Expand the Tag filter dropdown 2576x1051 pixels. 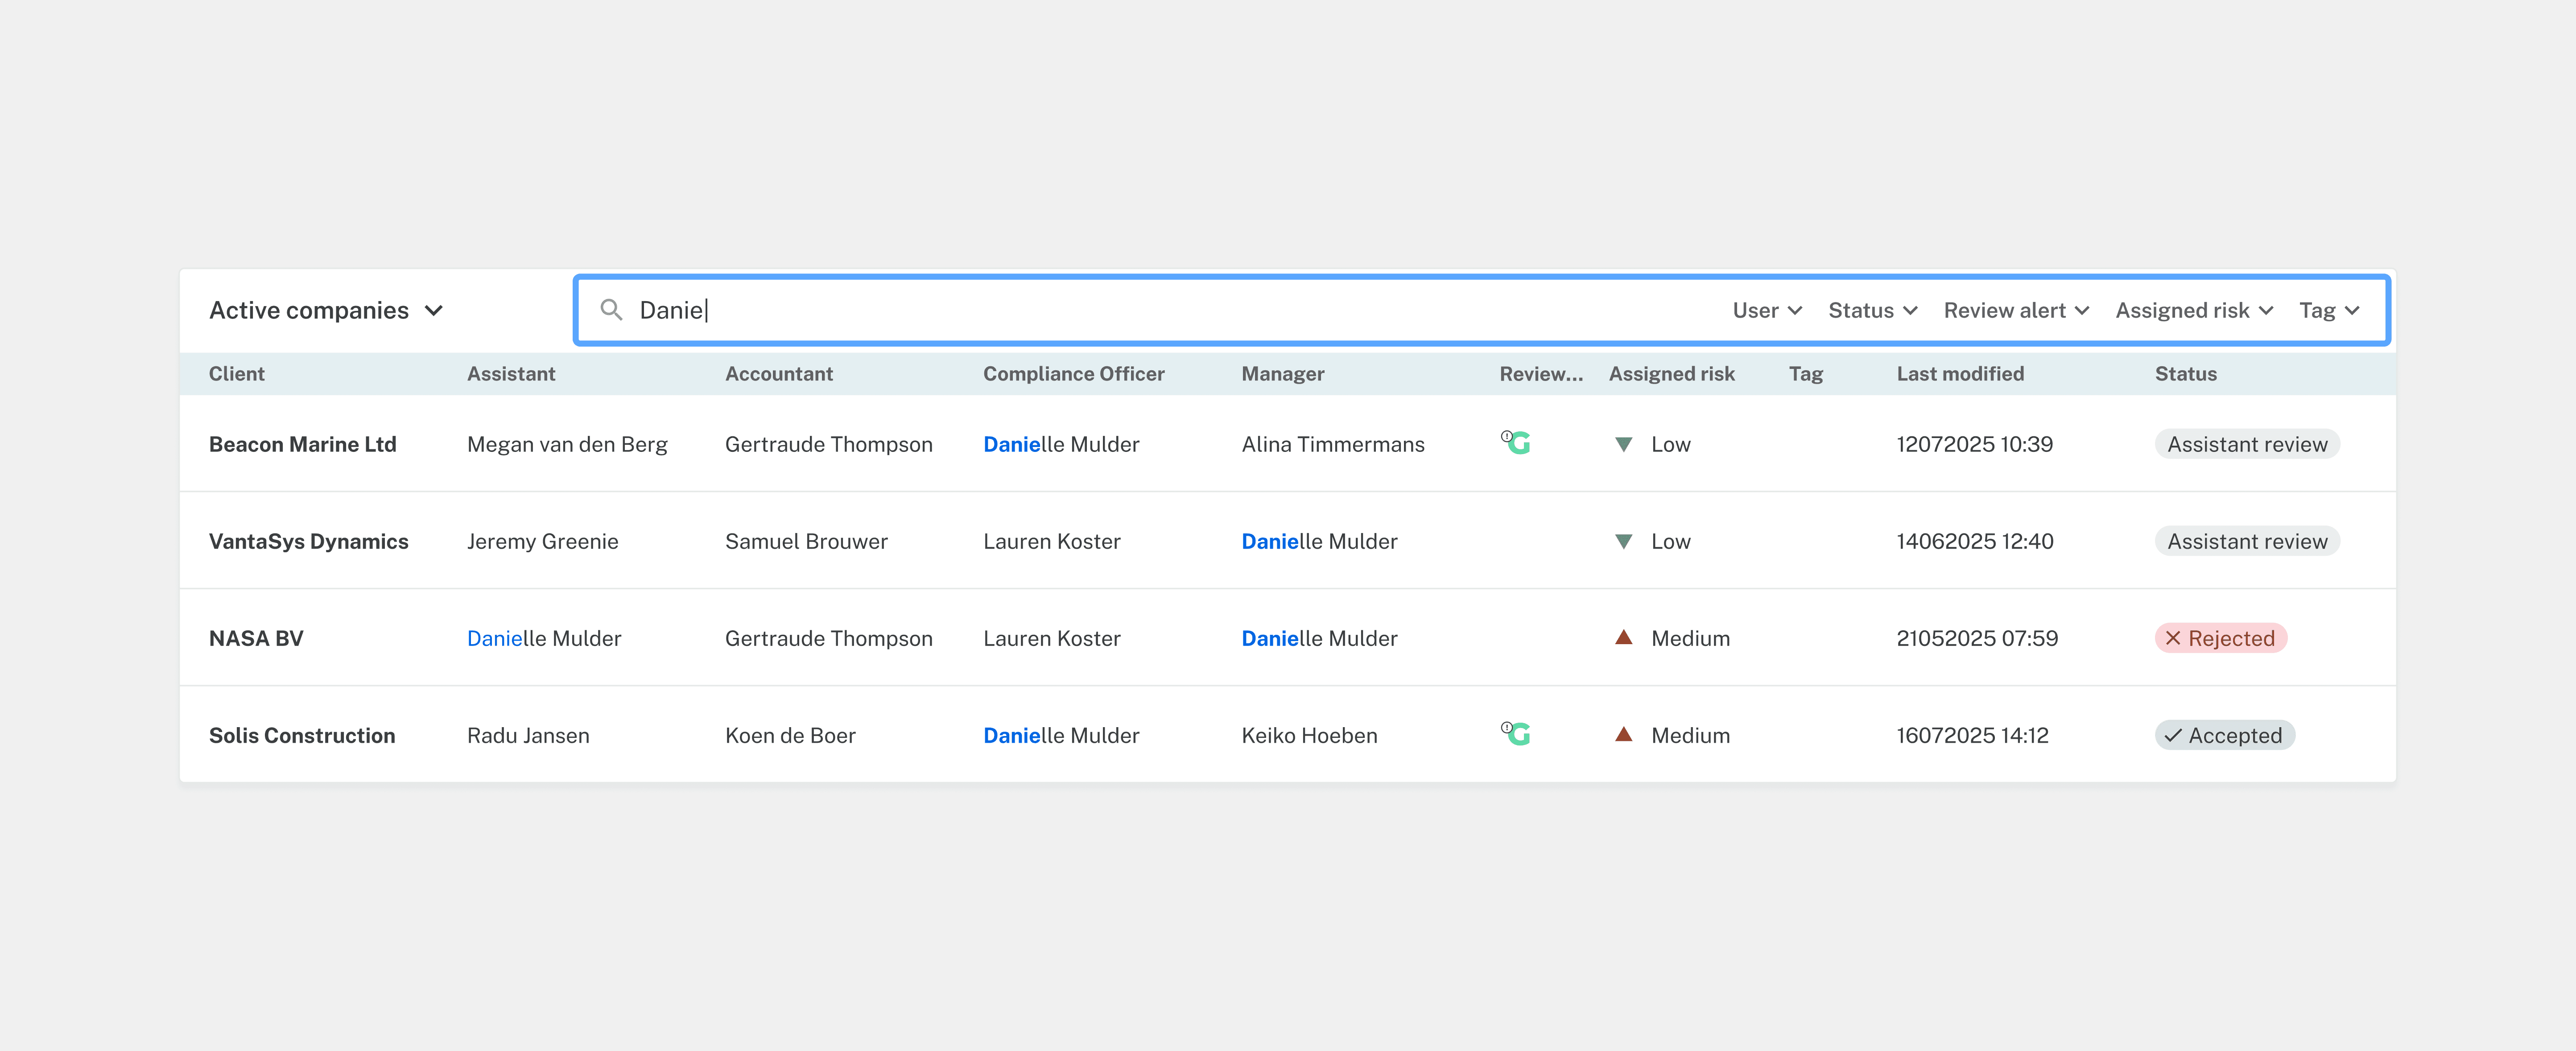coord(2328,311)
